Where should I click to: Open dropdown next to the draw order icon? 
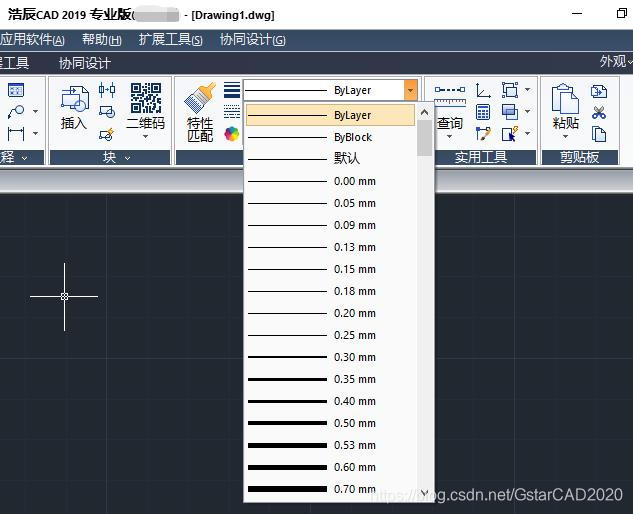(528, 111)
